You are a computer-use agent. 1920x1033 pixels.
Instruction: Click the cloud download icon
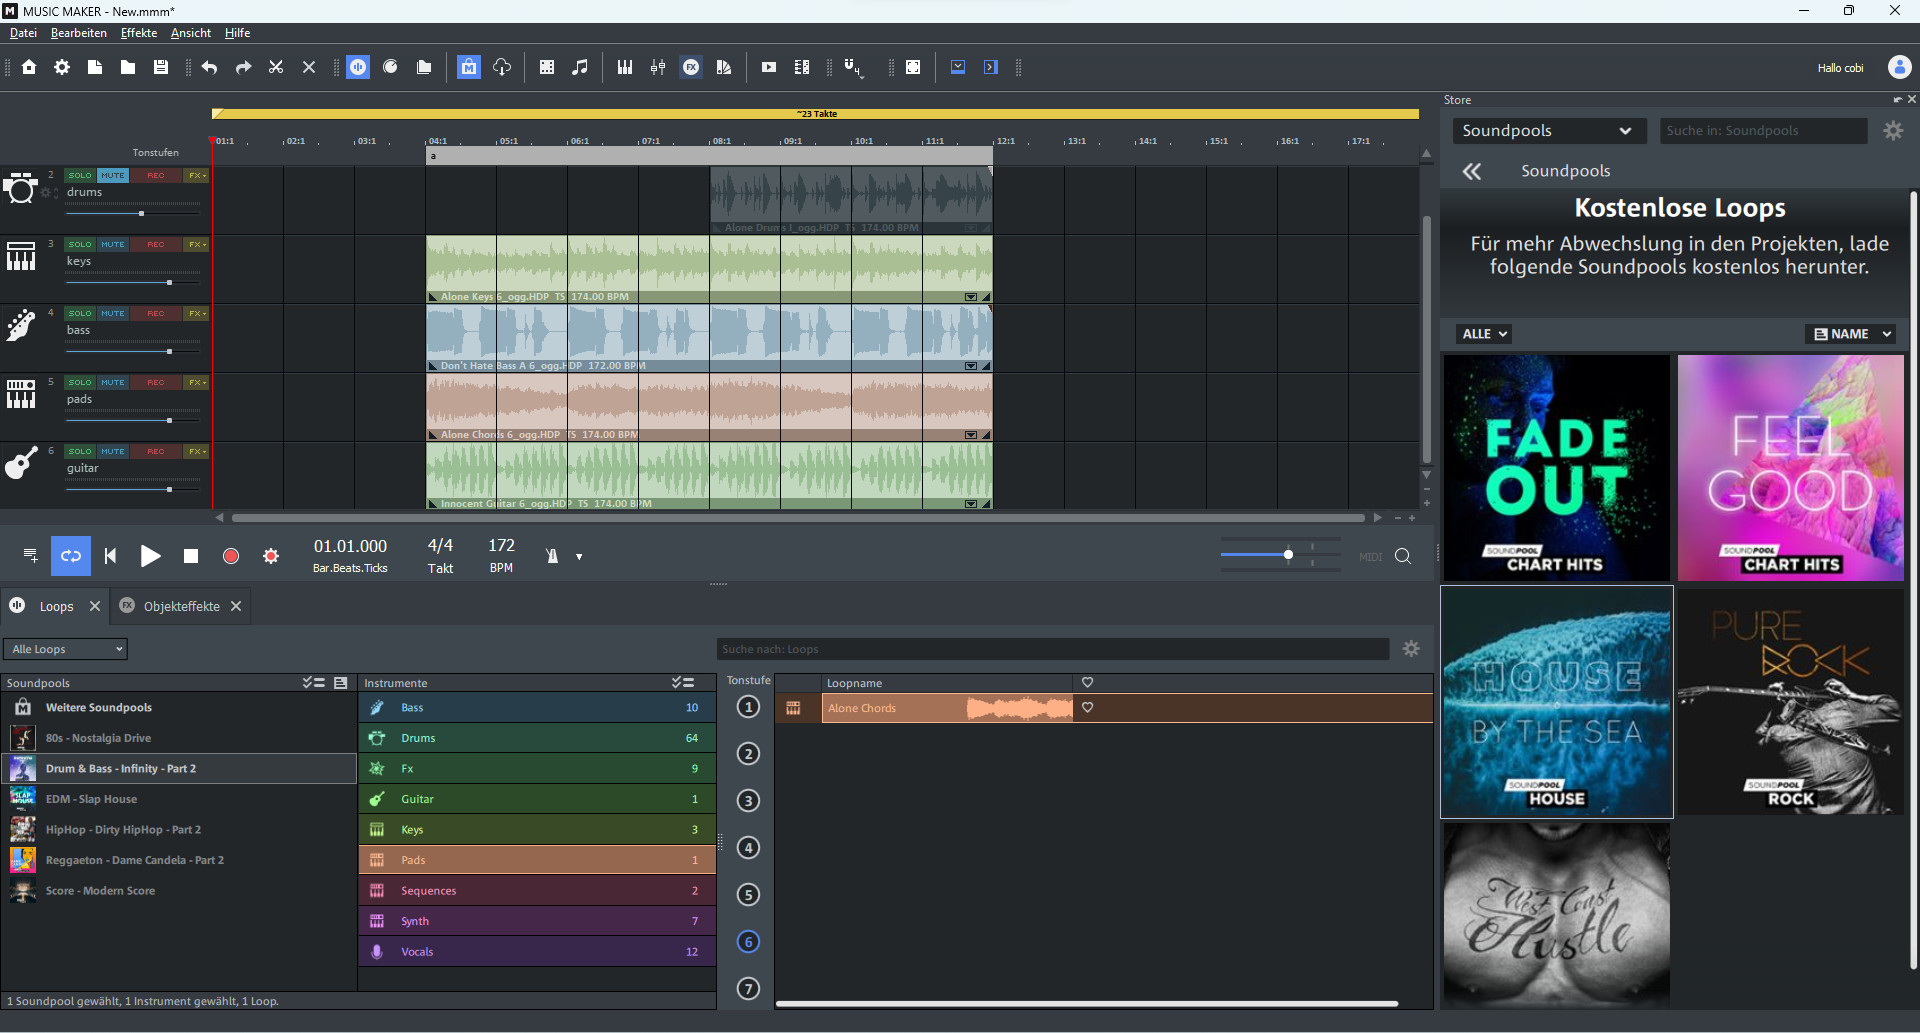(x=502, y=67)
